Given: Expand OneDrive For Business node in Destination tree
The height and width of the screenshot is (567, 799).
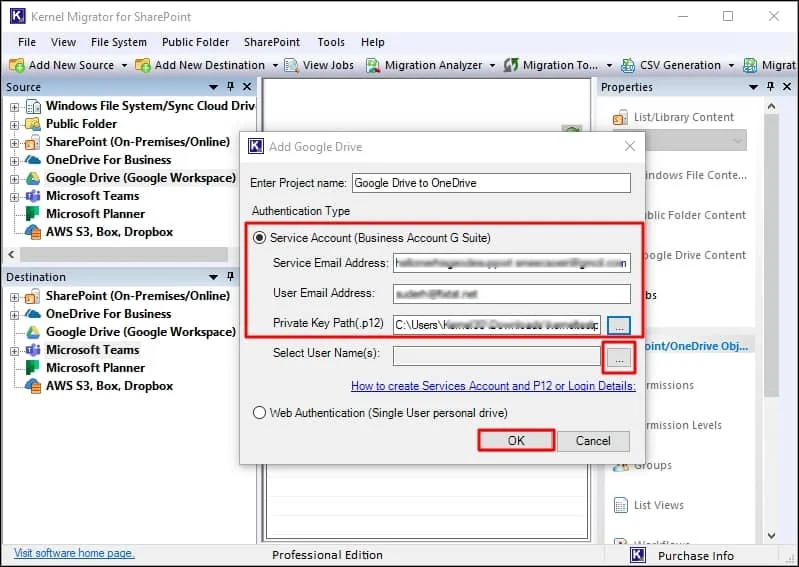Looking at the screenshot, I should click(15, 315).
